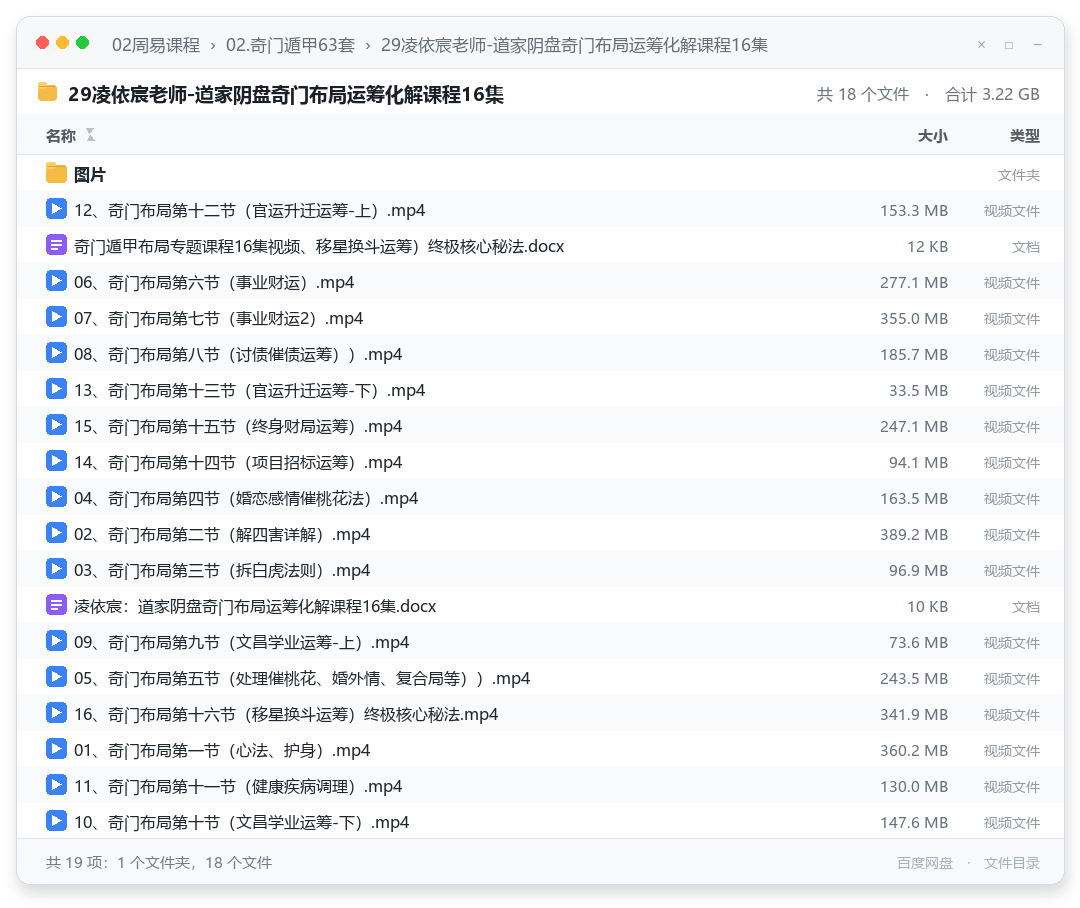Select file 11、奇门布局第十一节（健康疾病调理）.mp4
Viewport: 1080px width, 908px height.
(238, 787)
